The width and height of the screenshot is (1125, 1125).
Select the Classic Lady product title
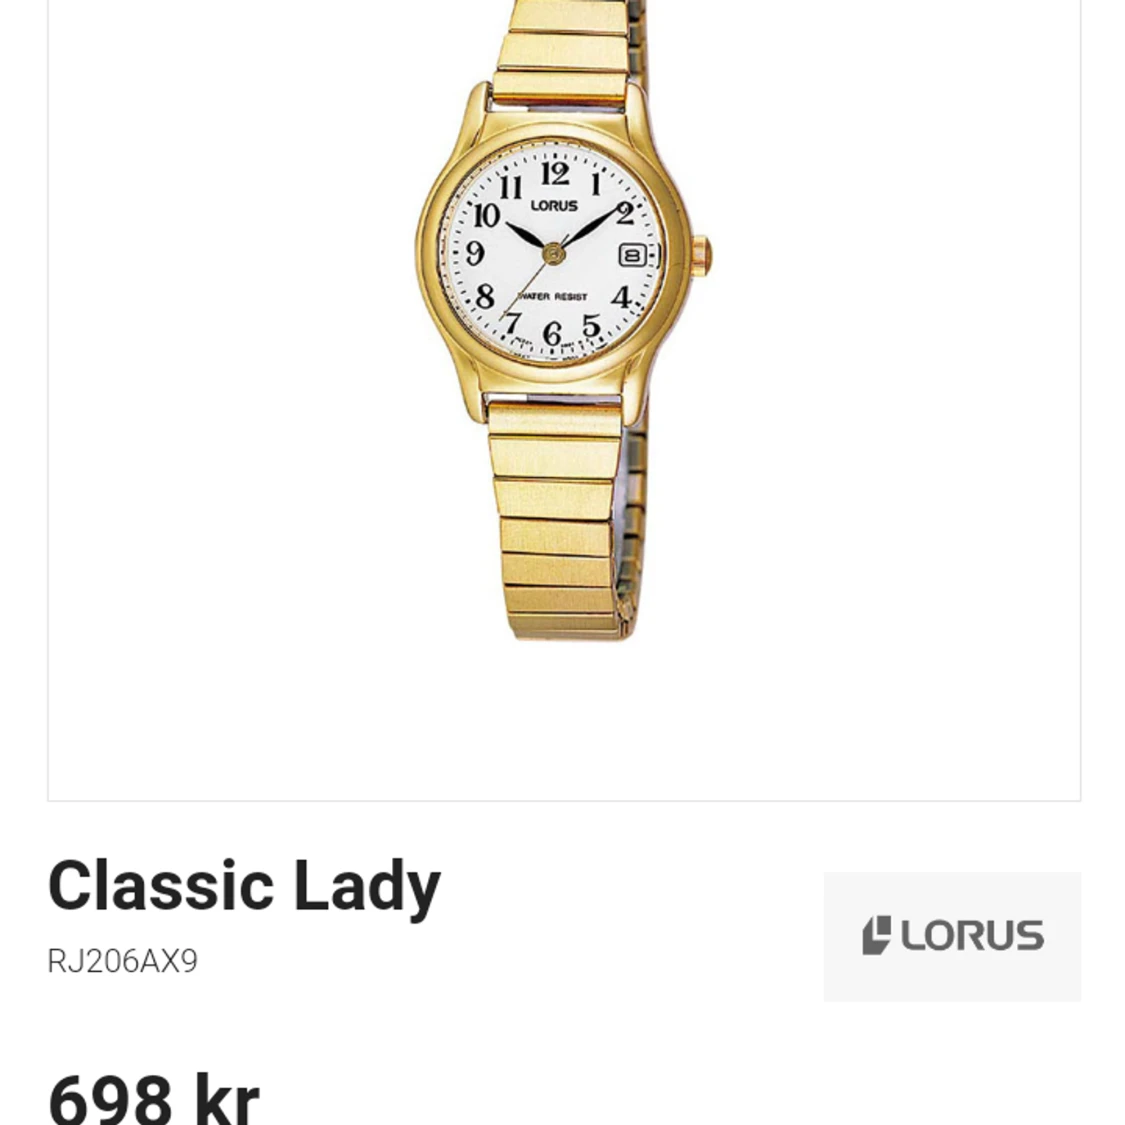[244, 886]
